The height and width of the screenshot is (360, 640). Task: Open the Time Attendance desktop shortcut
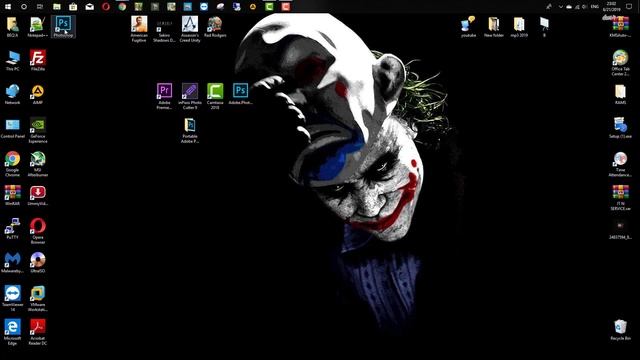pos(620,164)
